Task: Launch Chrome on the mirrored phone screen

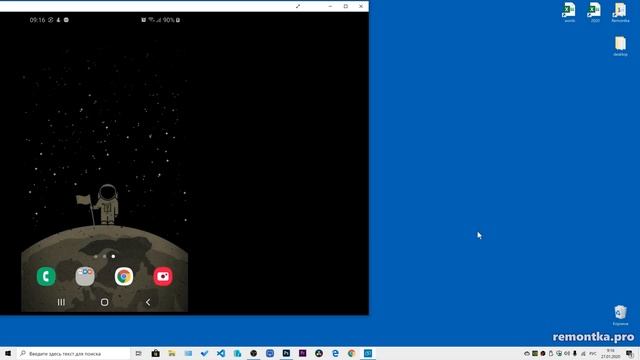Action: tap(124, 276)
